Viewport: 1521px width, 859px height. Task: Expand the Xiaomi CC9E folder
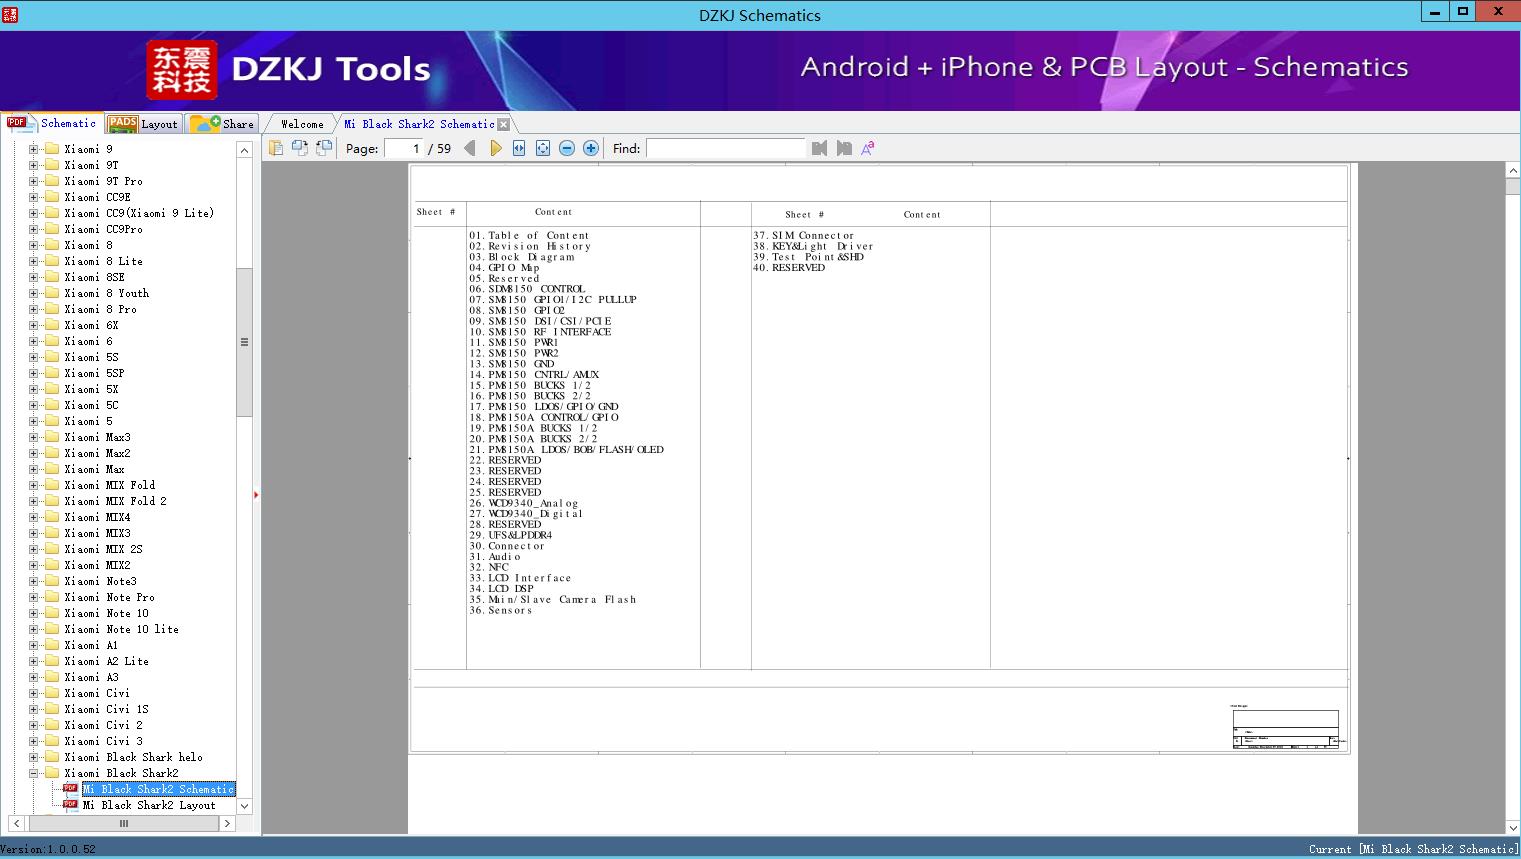[x=33, y=197]
